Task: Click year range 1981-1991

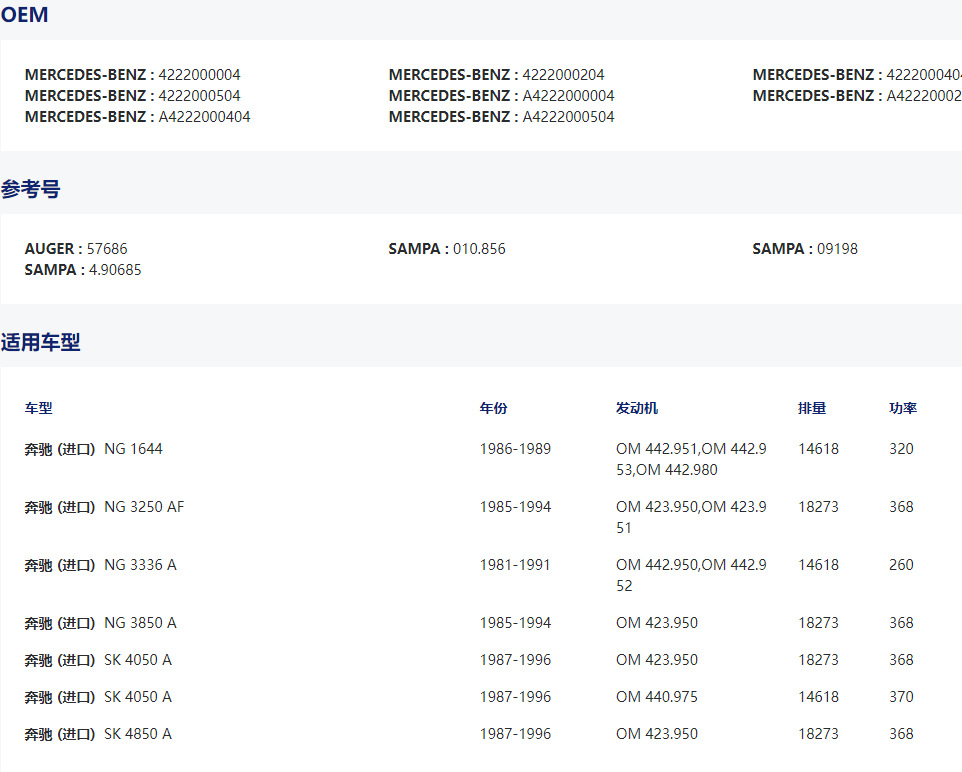Action: pyautogui.click(x=515, y=565)
